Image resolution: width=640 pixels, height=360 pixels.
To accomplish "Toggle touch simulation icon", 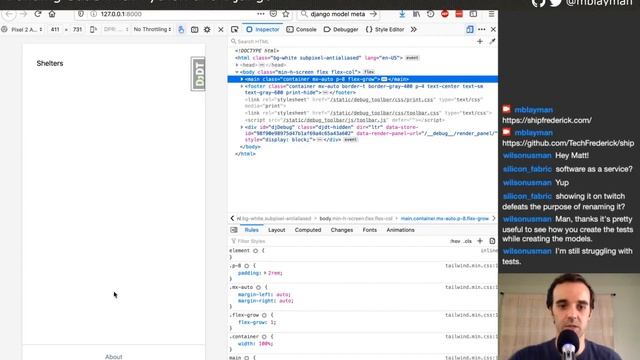I will (x=181, y=29).
